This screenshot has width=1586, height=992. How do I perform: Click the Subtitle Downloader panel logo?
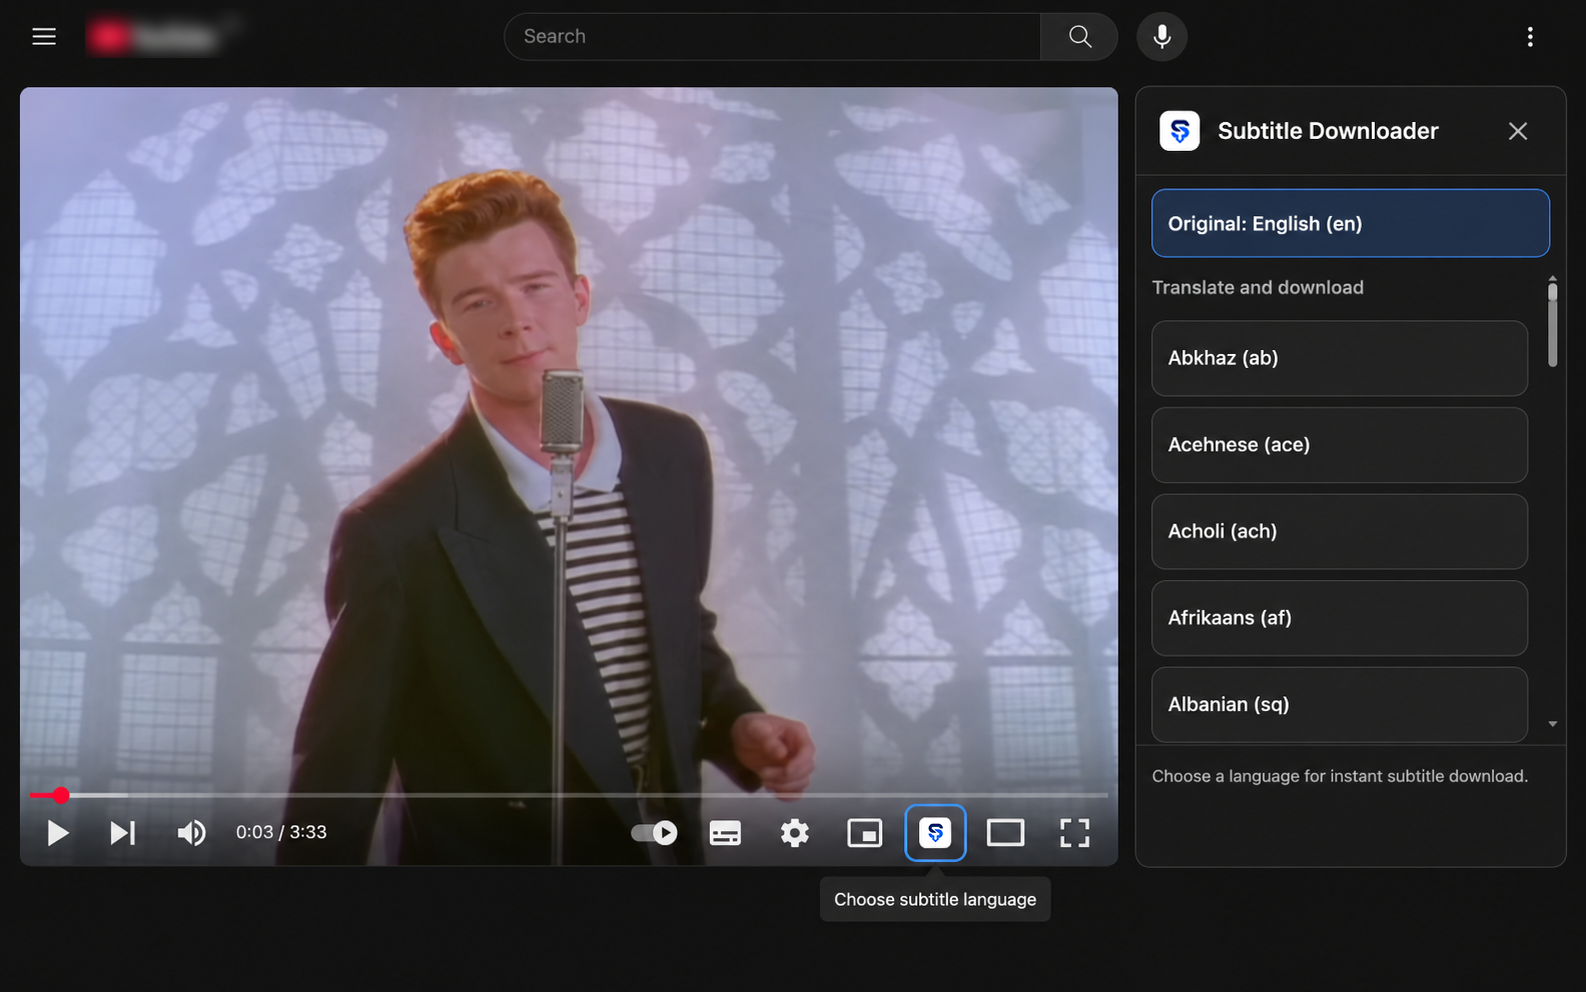(1180, 131)
